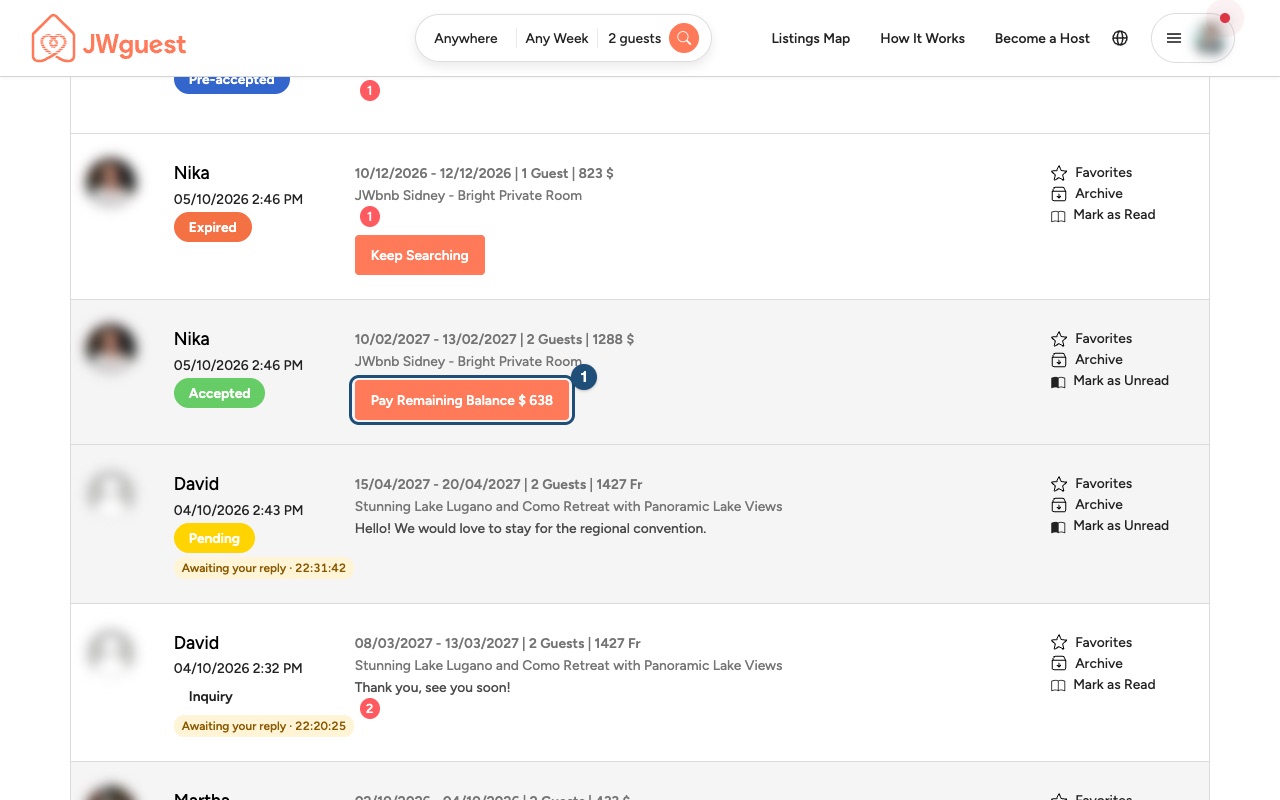Viewport: 1280px width, 800px height.
Task: Click '10/02/2027 - 13/02/2027 | 2 Guests | 1288 $' line
Action: pos(495,339)
